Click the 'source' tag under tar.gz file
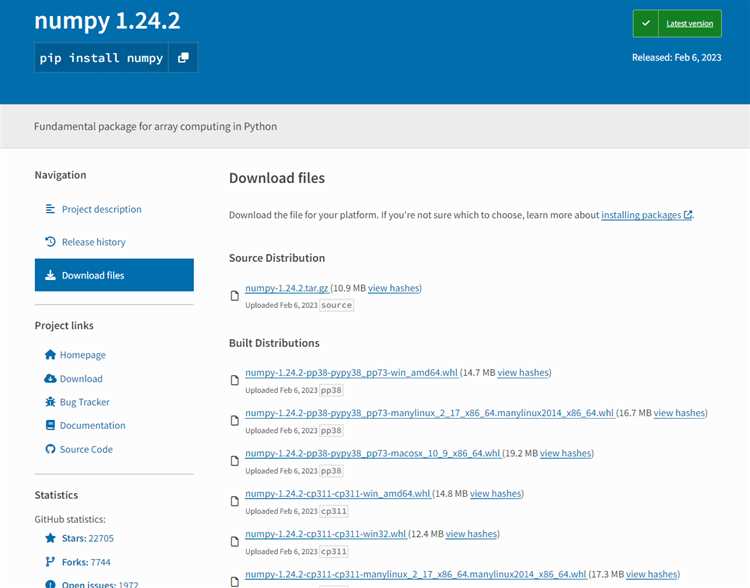750x588 pixels. click(x=336, y=305)
